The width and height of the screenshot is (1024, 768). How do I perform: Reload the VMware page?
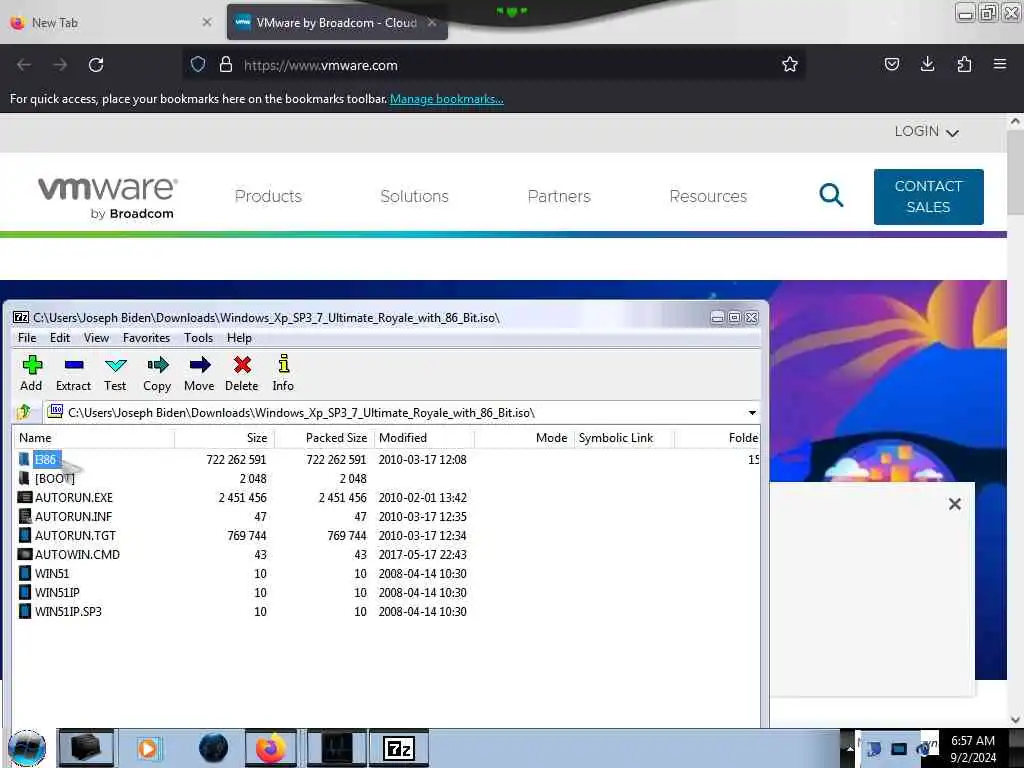pos(96,65)
